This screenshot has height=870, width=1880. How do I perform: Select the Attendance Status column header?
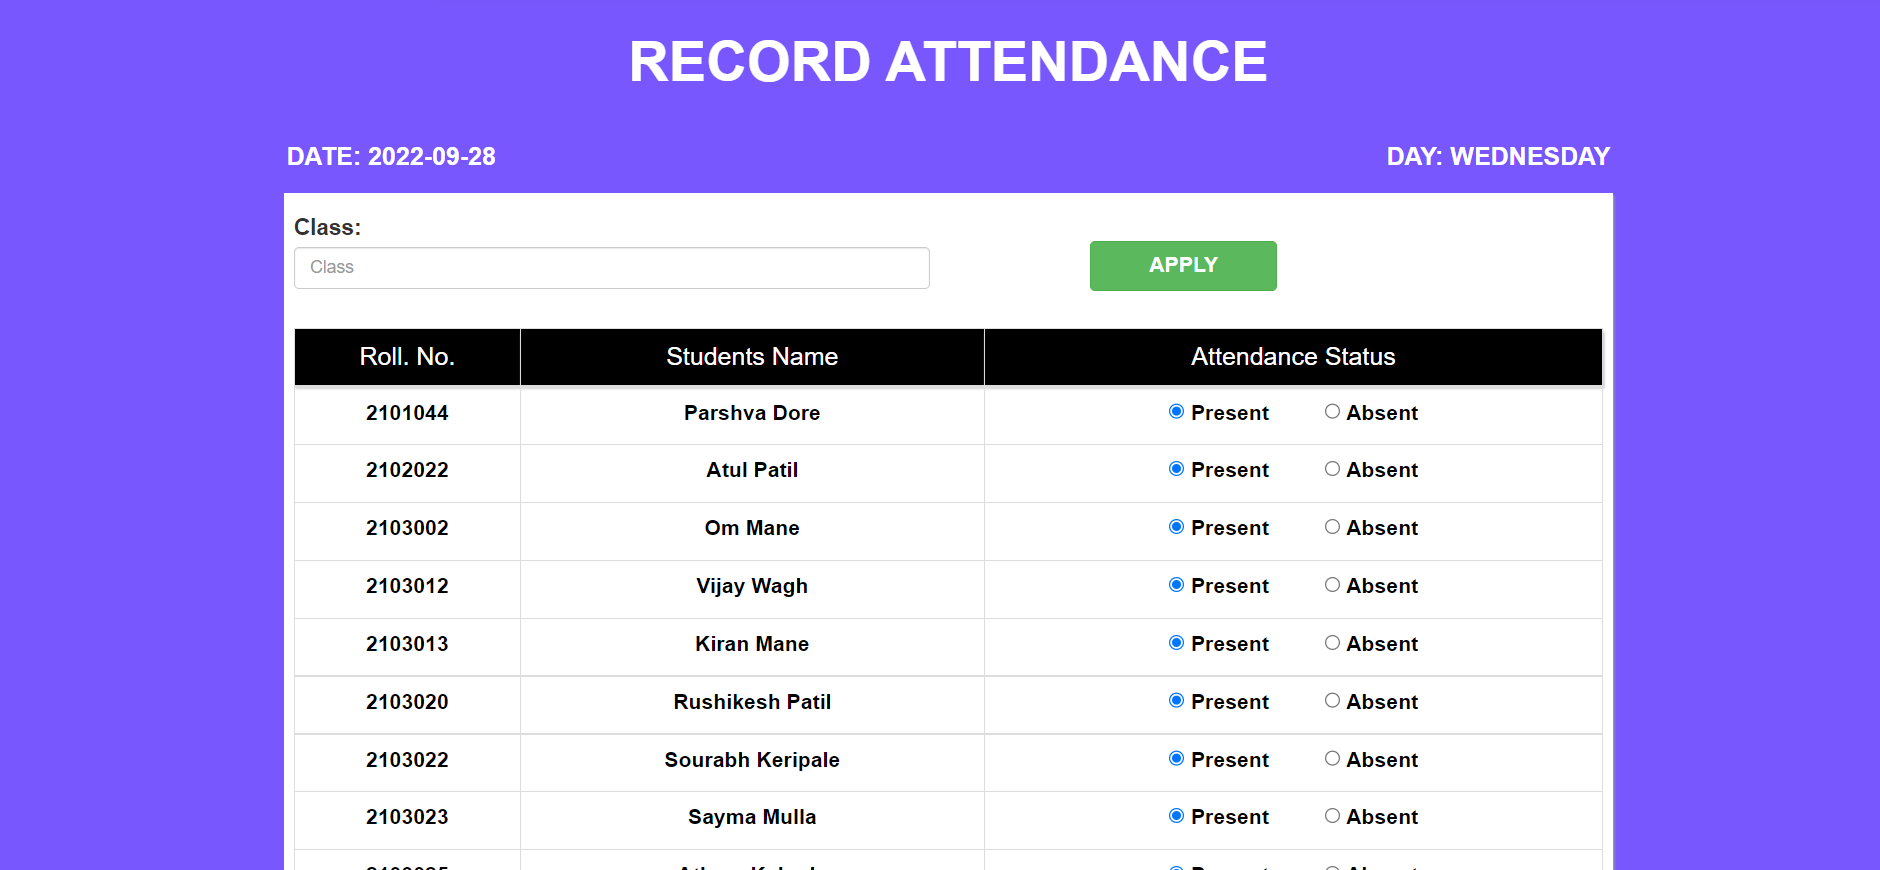(x=1293, y=356)
